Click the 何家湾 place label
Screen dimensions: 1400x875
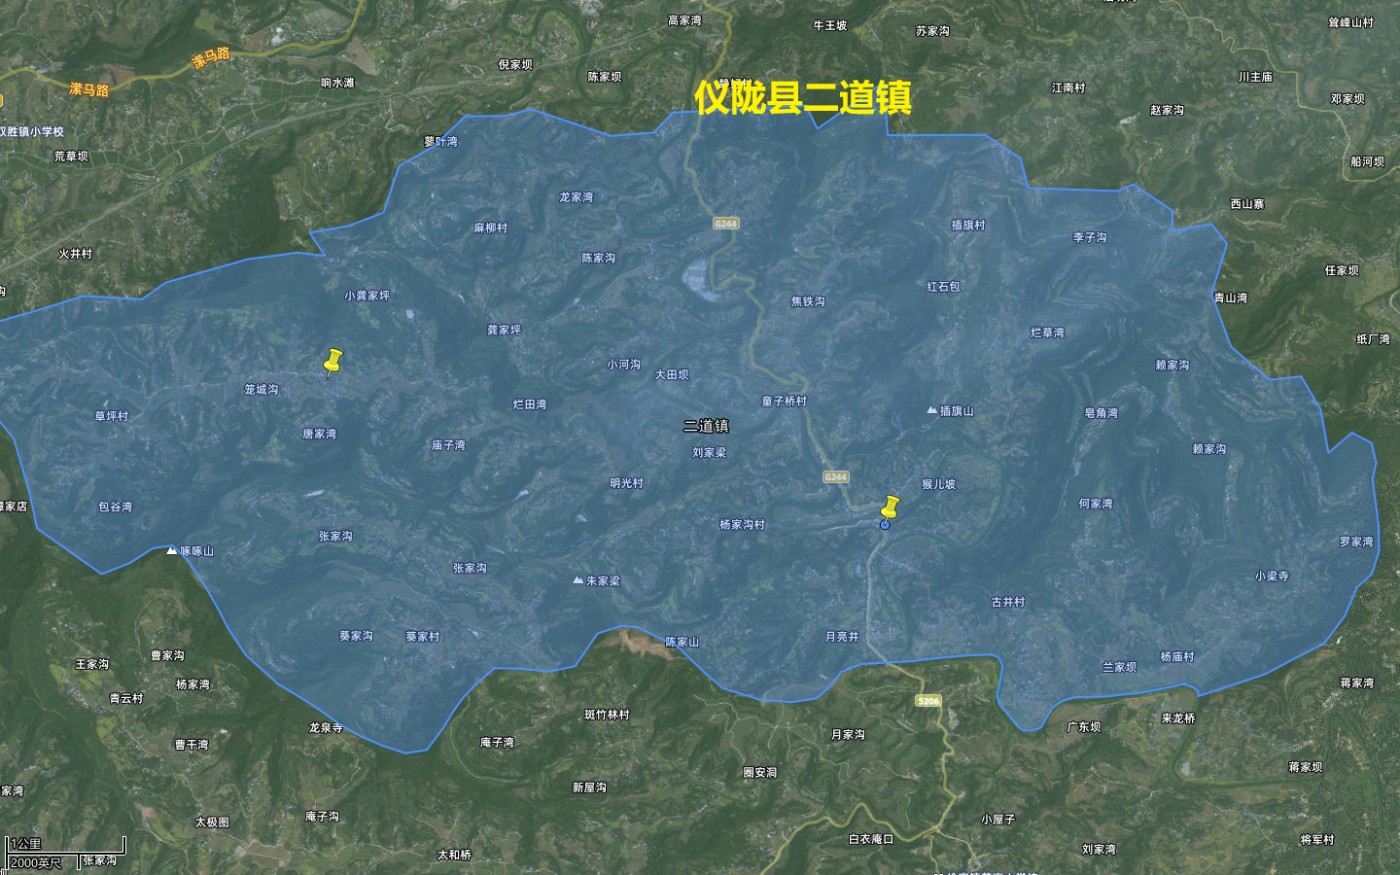pos(1095,504)
